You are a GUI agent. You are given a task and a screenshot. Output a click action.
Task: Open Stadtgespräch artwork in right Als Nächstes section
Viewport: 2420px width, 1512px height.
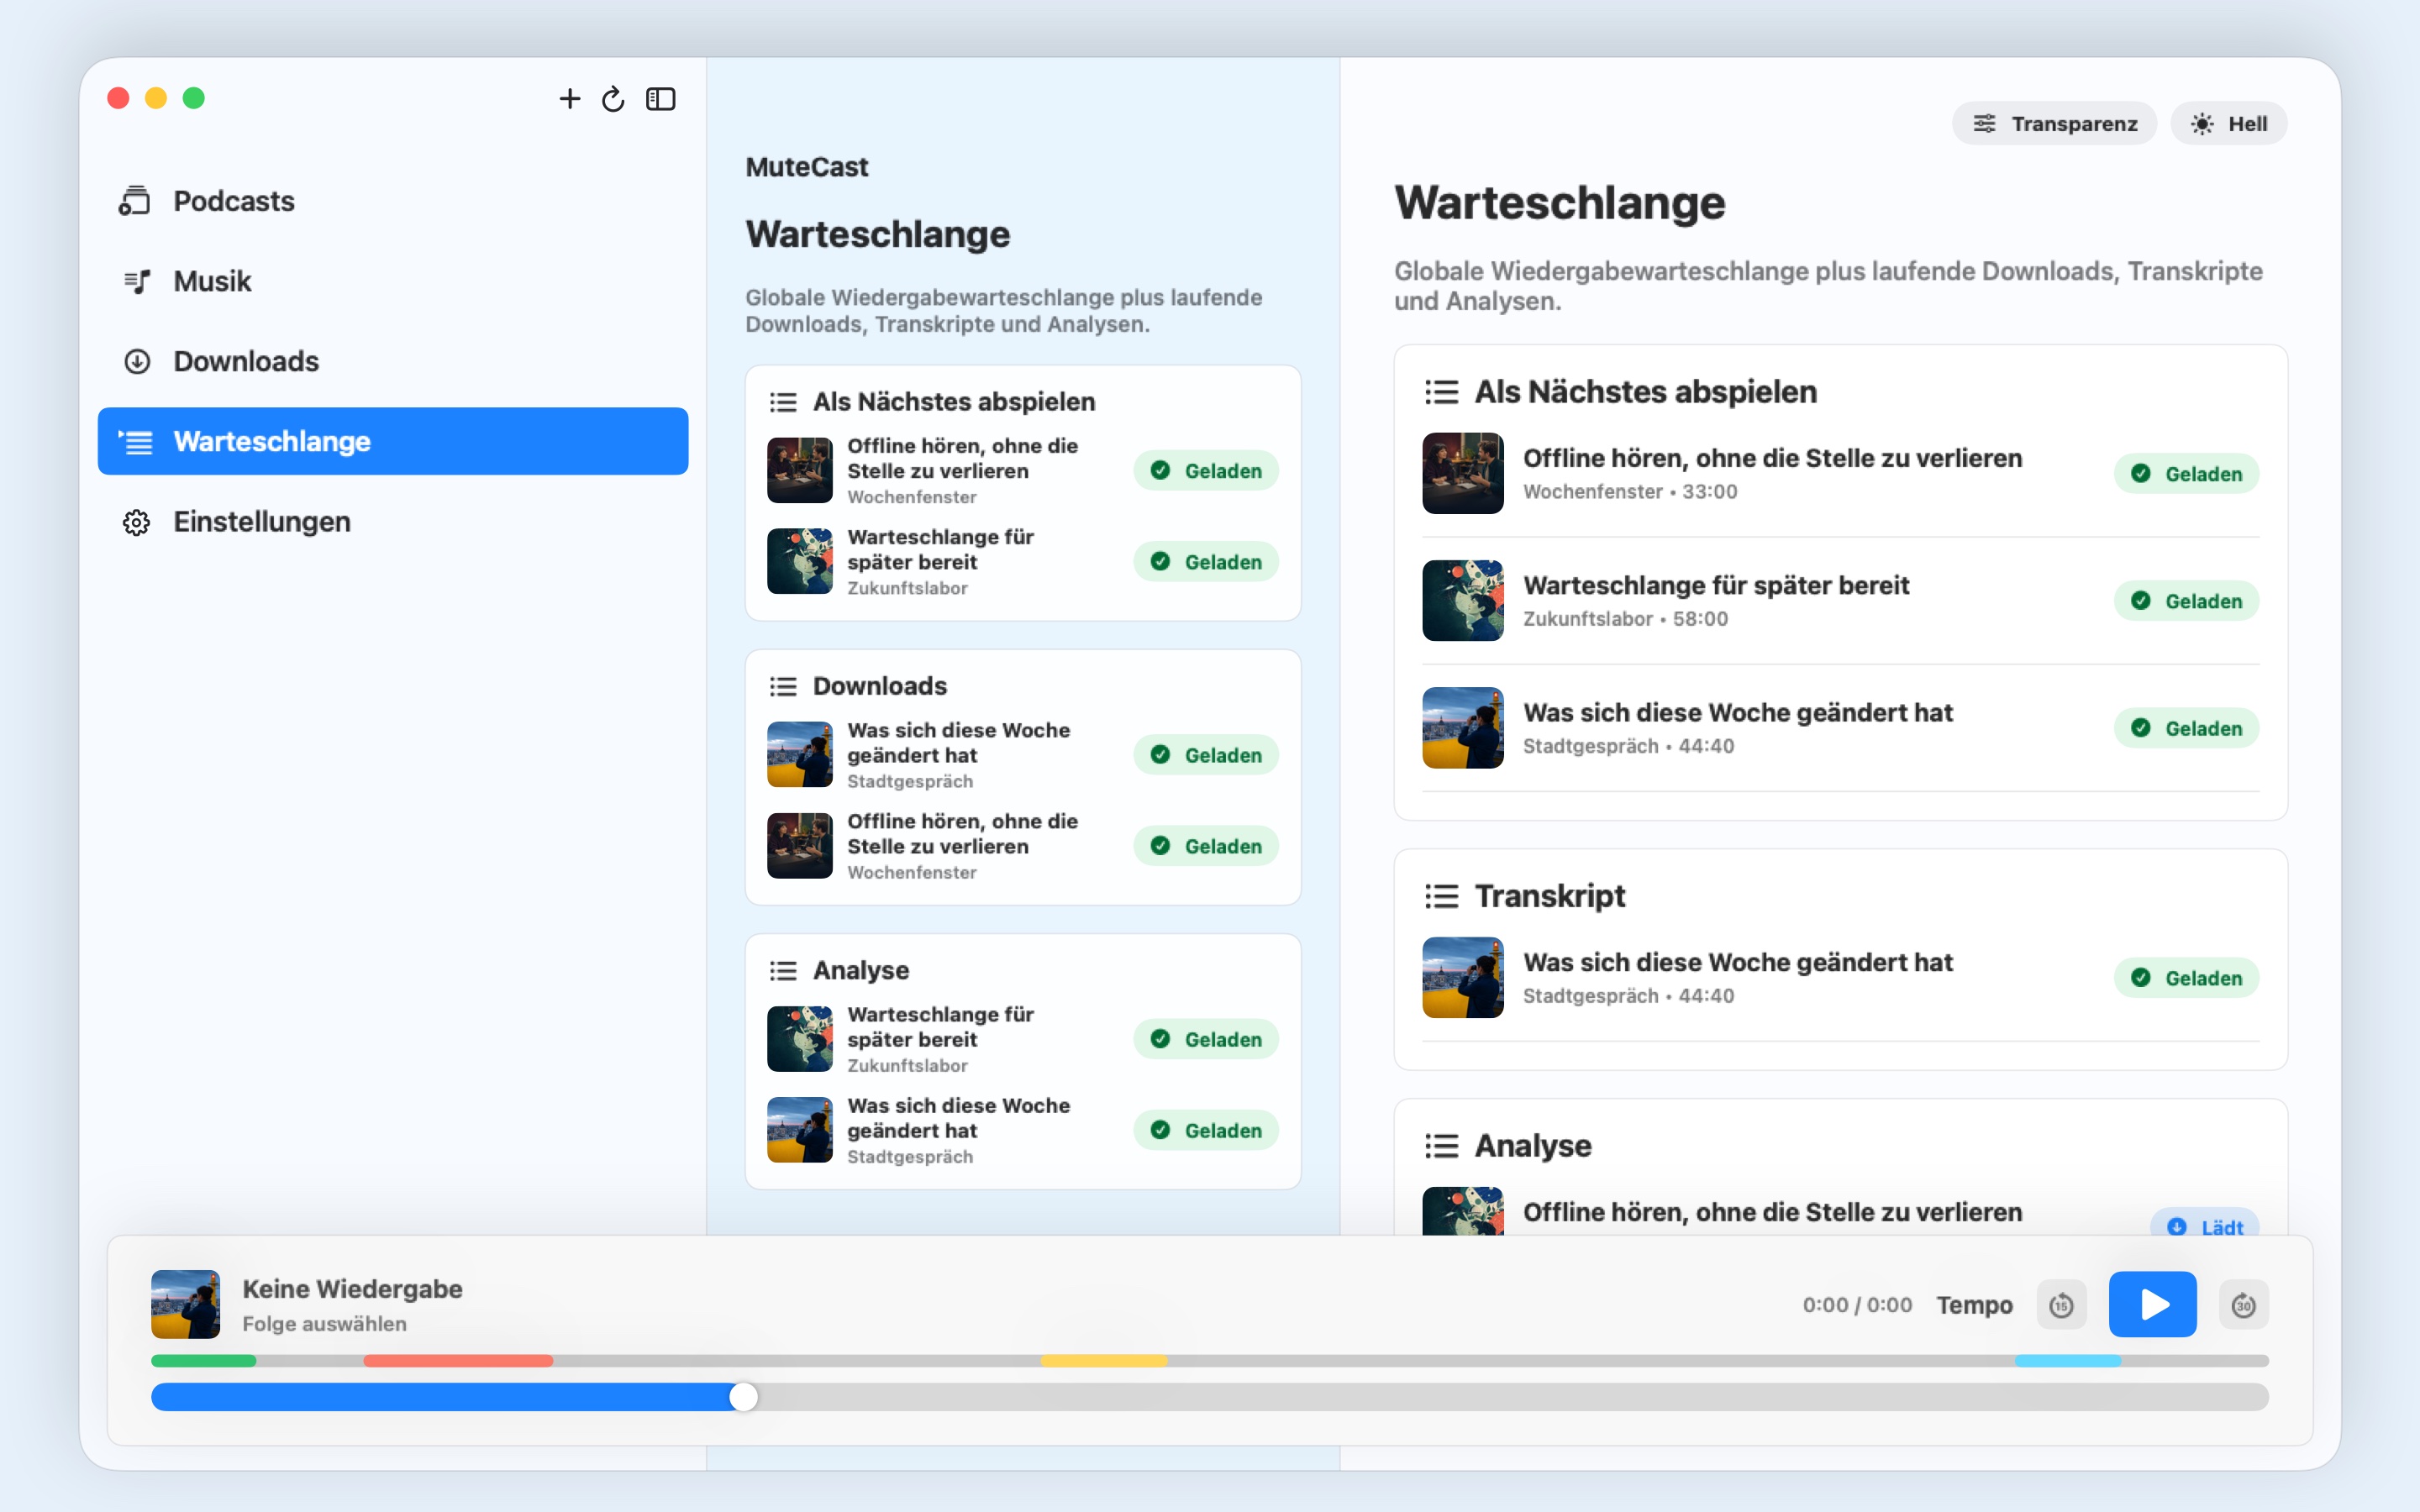tap(1462, 727)
